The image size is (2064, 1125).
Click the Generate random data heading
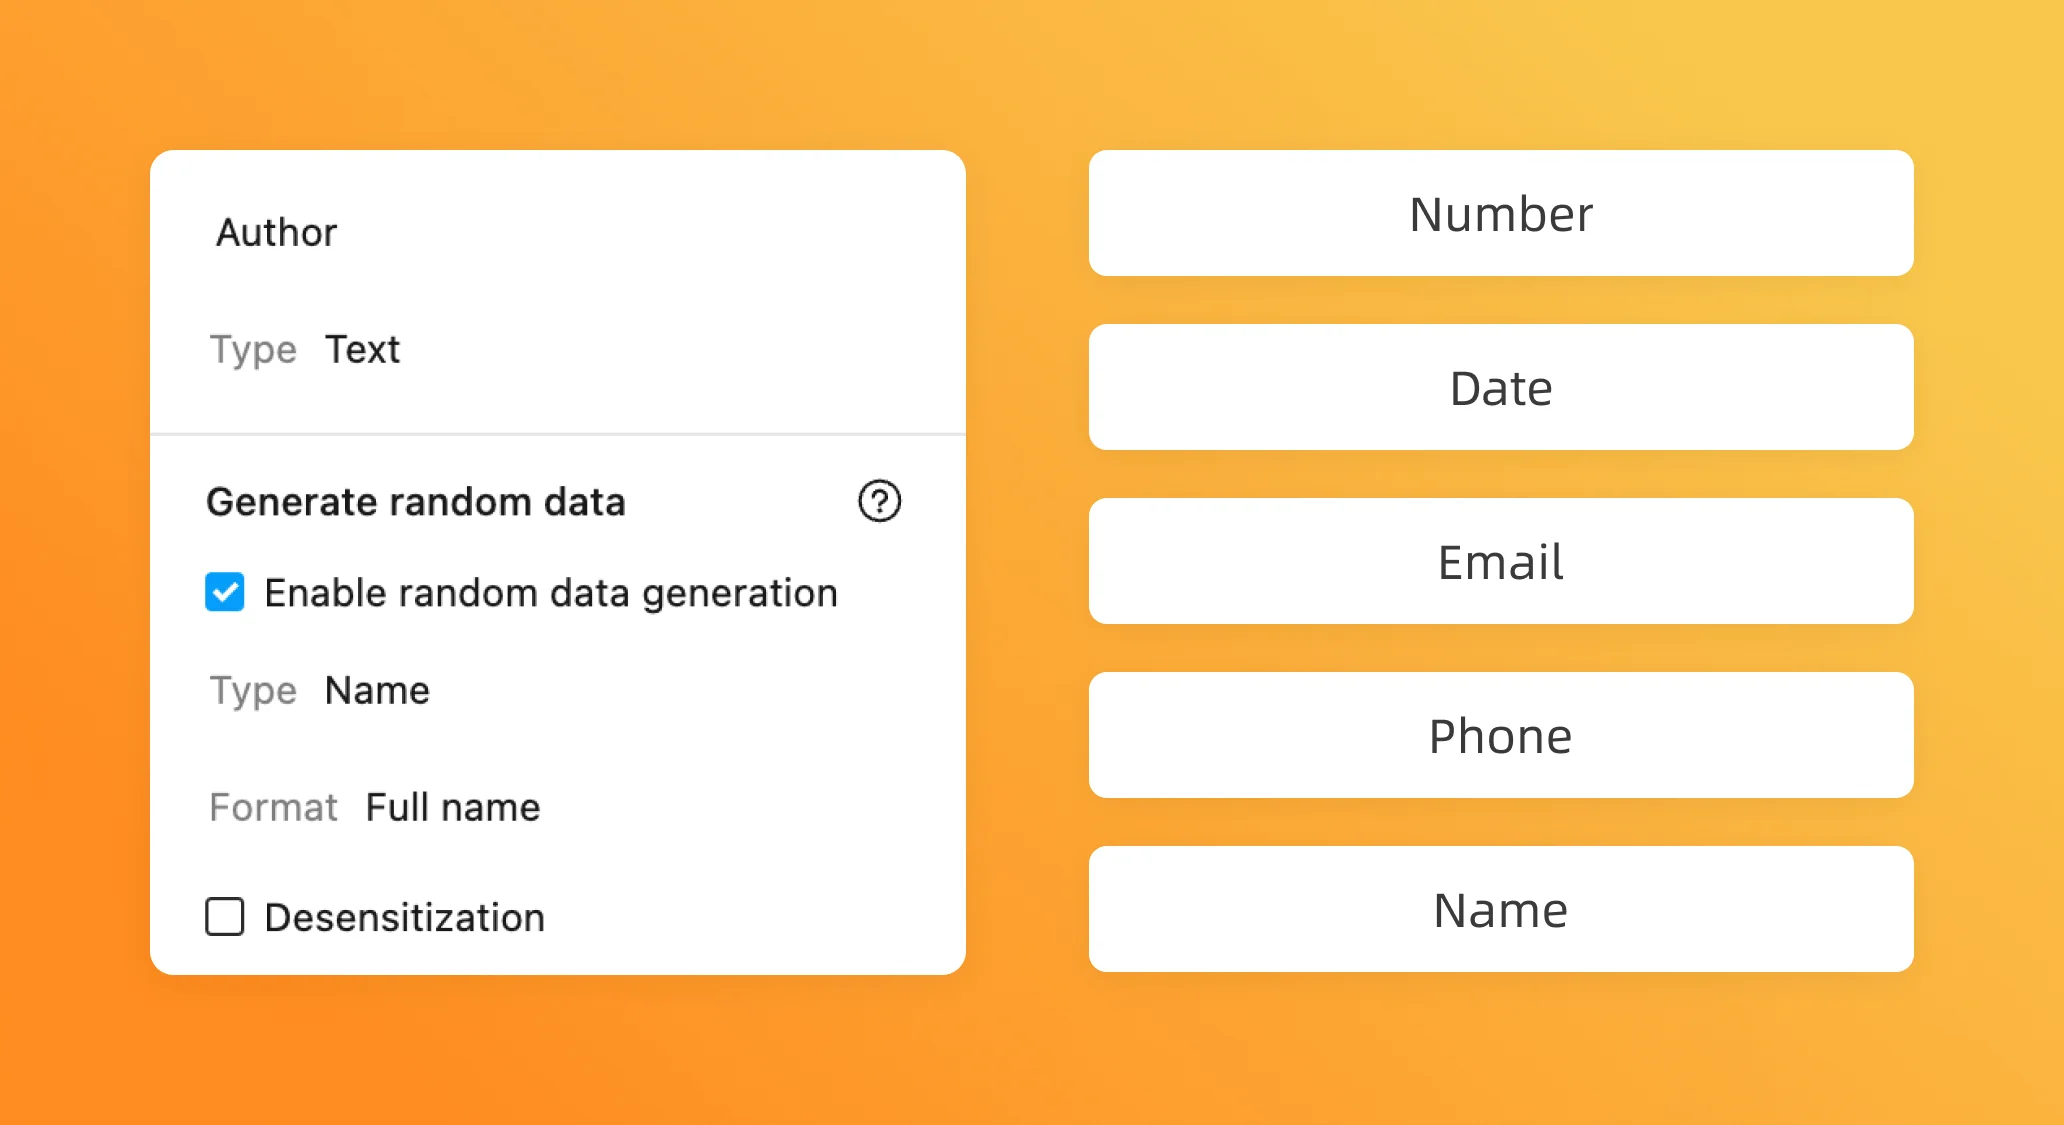(x=416, y=502)
